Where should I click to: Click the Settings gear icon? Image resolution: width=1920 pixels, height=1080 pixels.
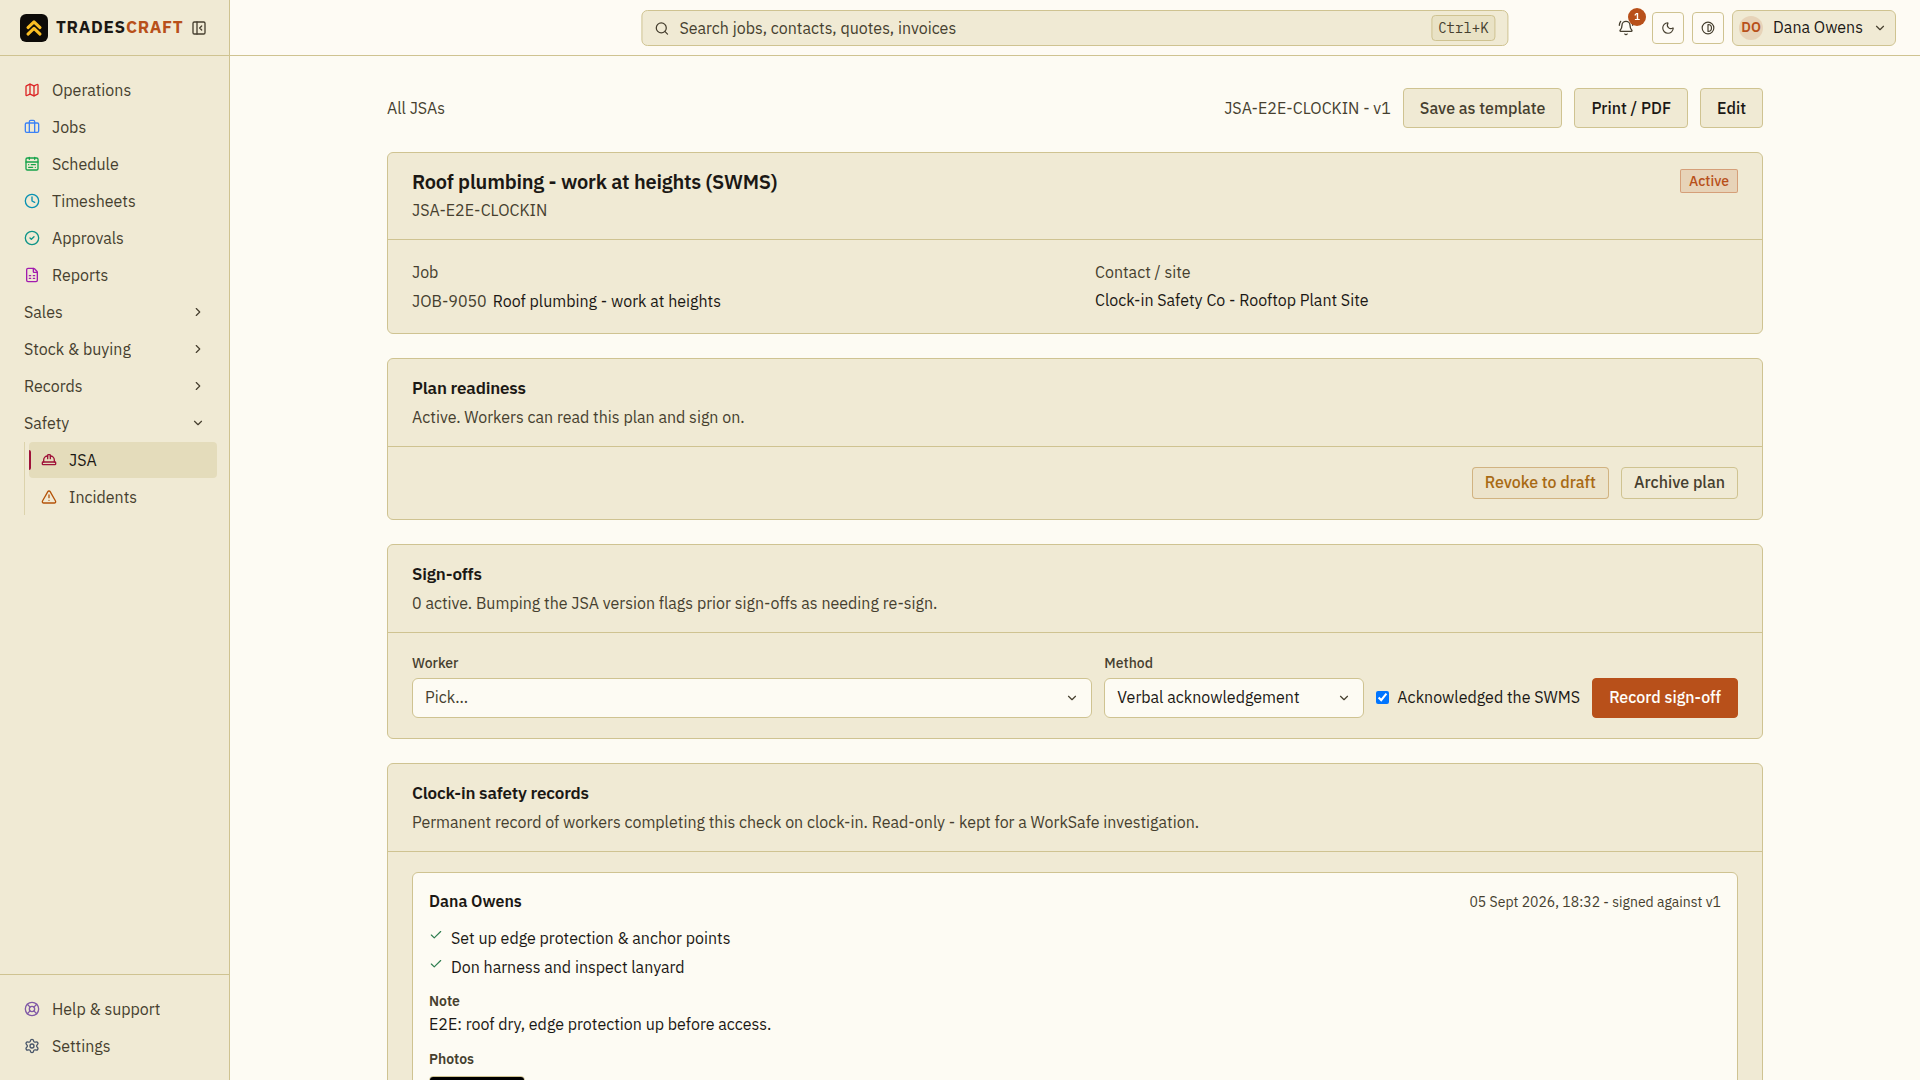point(32,1046)
